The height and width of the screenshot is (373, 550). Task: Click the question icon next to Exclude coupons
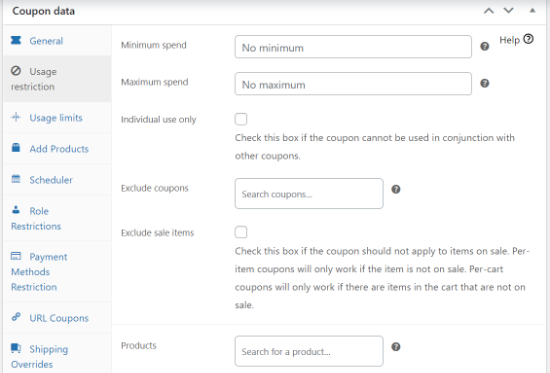pos(396,189)
